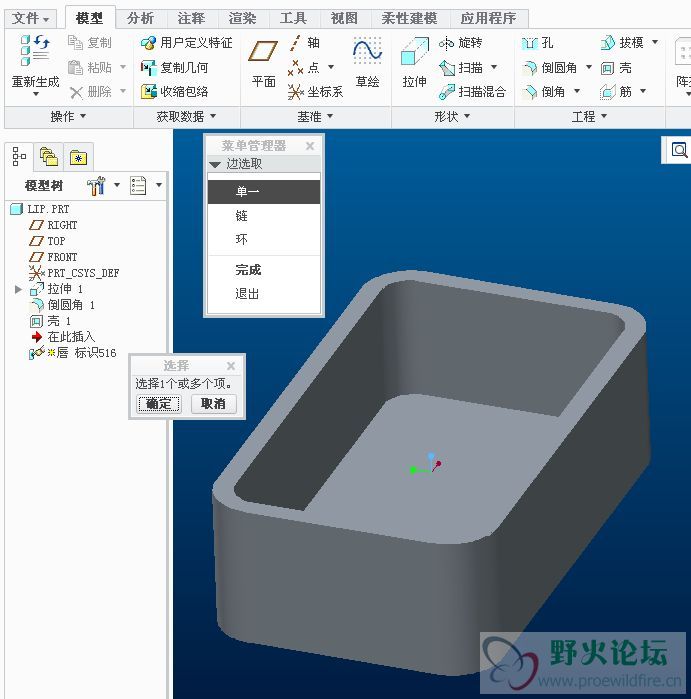
Task: Click 取消 in the Select dialog
Action: point(213,404)
